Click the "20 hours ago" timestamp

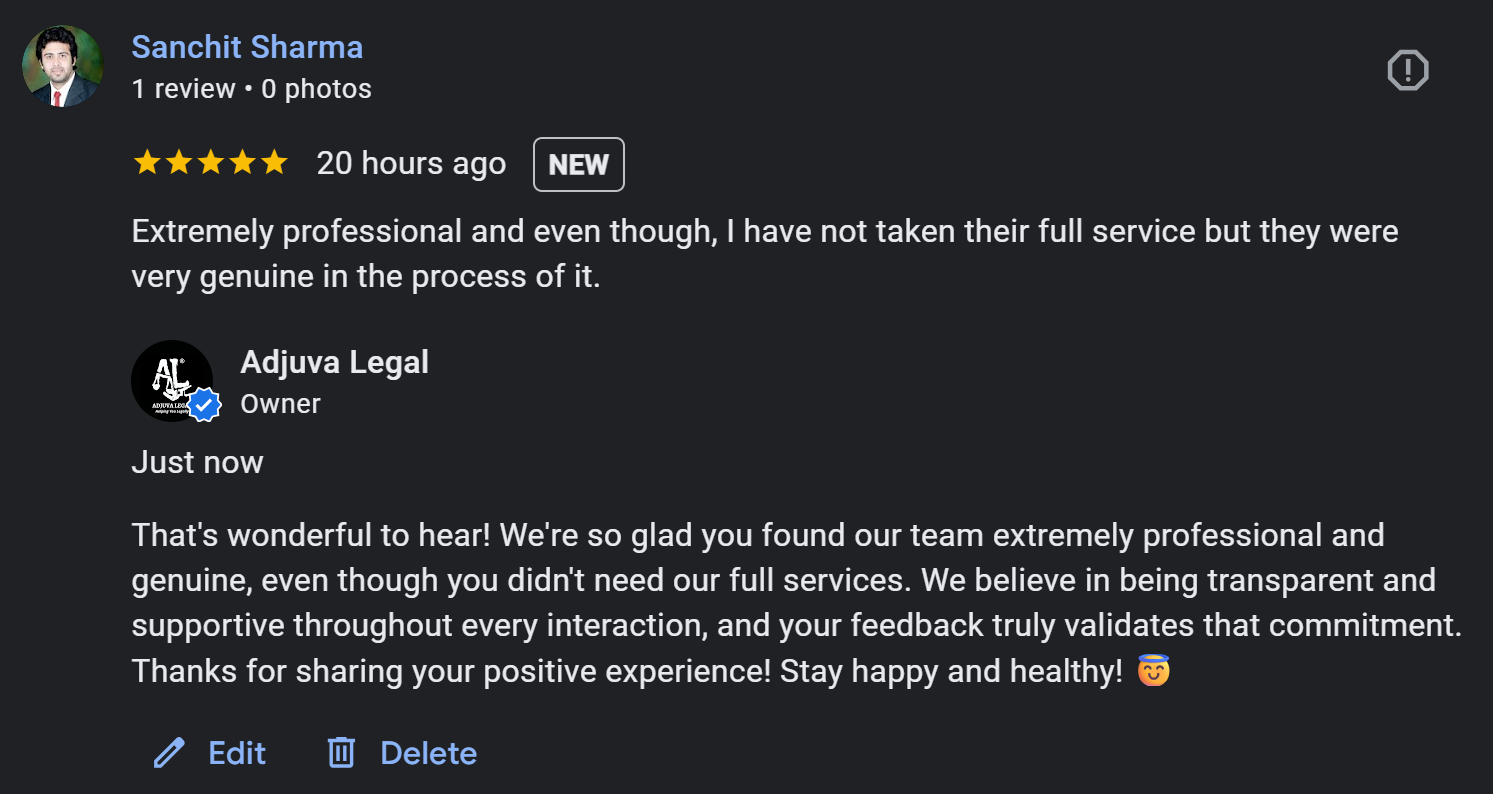(411, 163)
